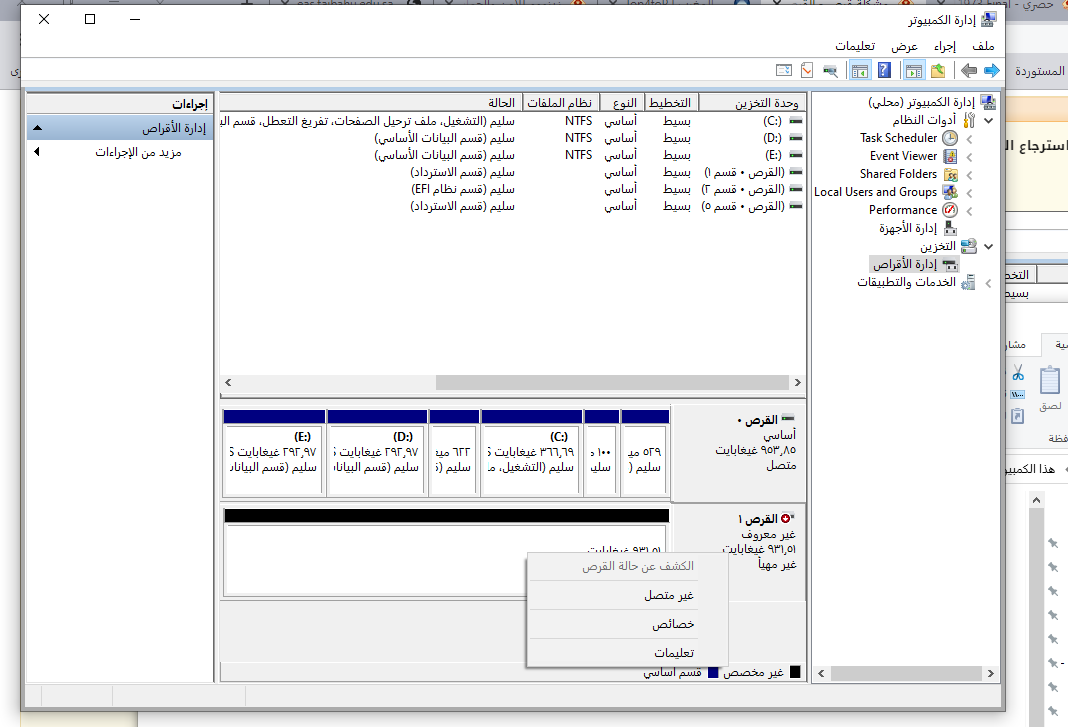Toggle the show/hide console tree button
This screenshot has width=1068, height=727.
pos(912,70)
